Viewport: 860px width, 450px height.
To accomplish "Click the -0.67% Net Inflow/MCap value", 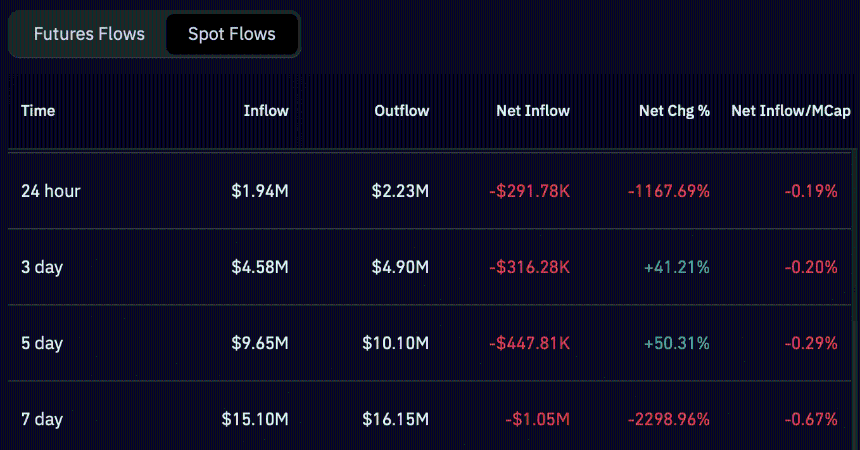I will pos(811,419).
